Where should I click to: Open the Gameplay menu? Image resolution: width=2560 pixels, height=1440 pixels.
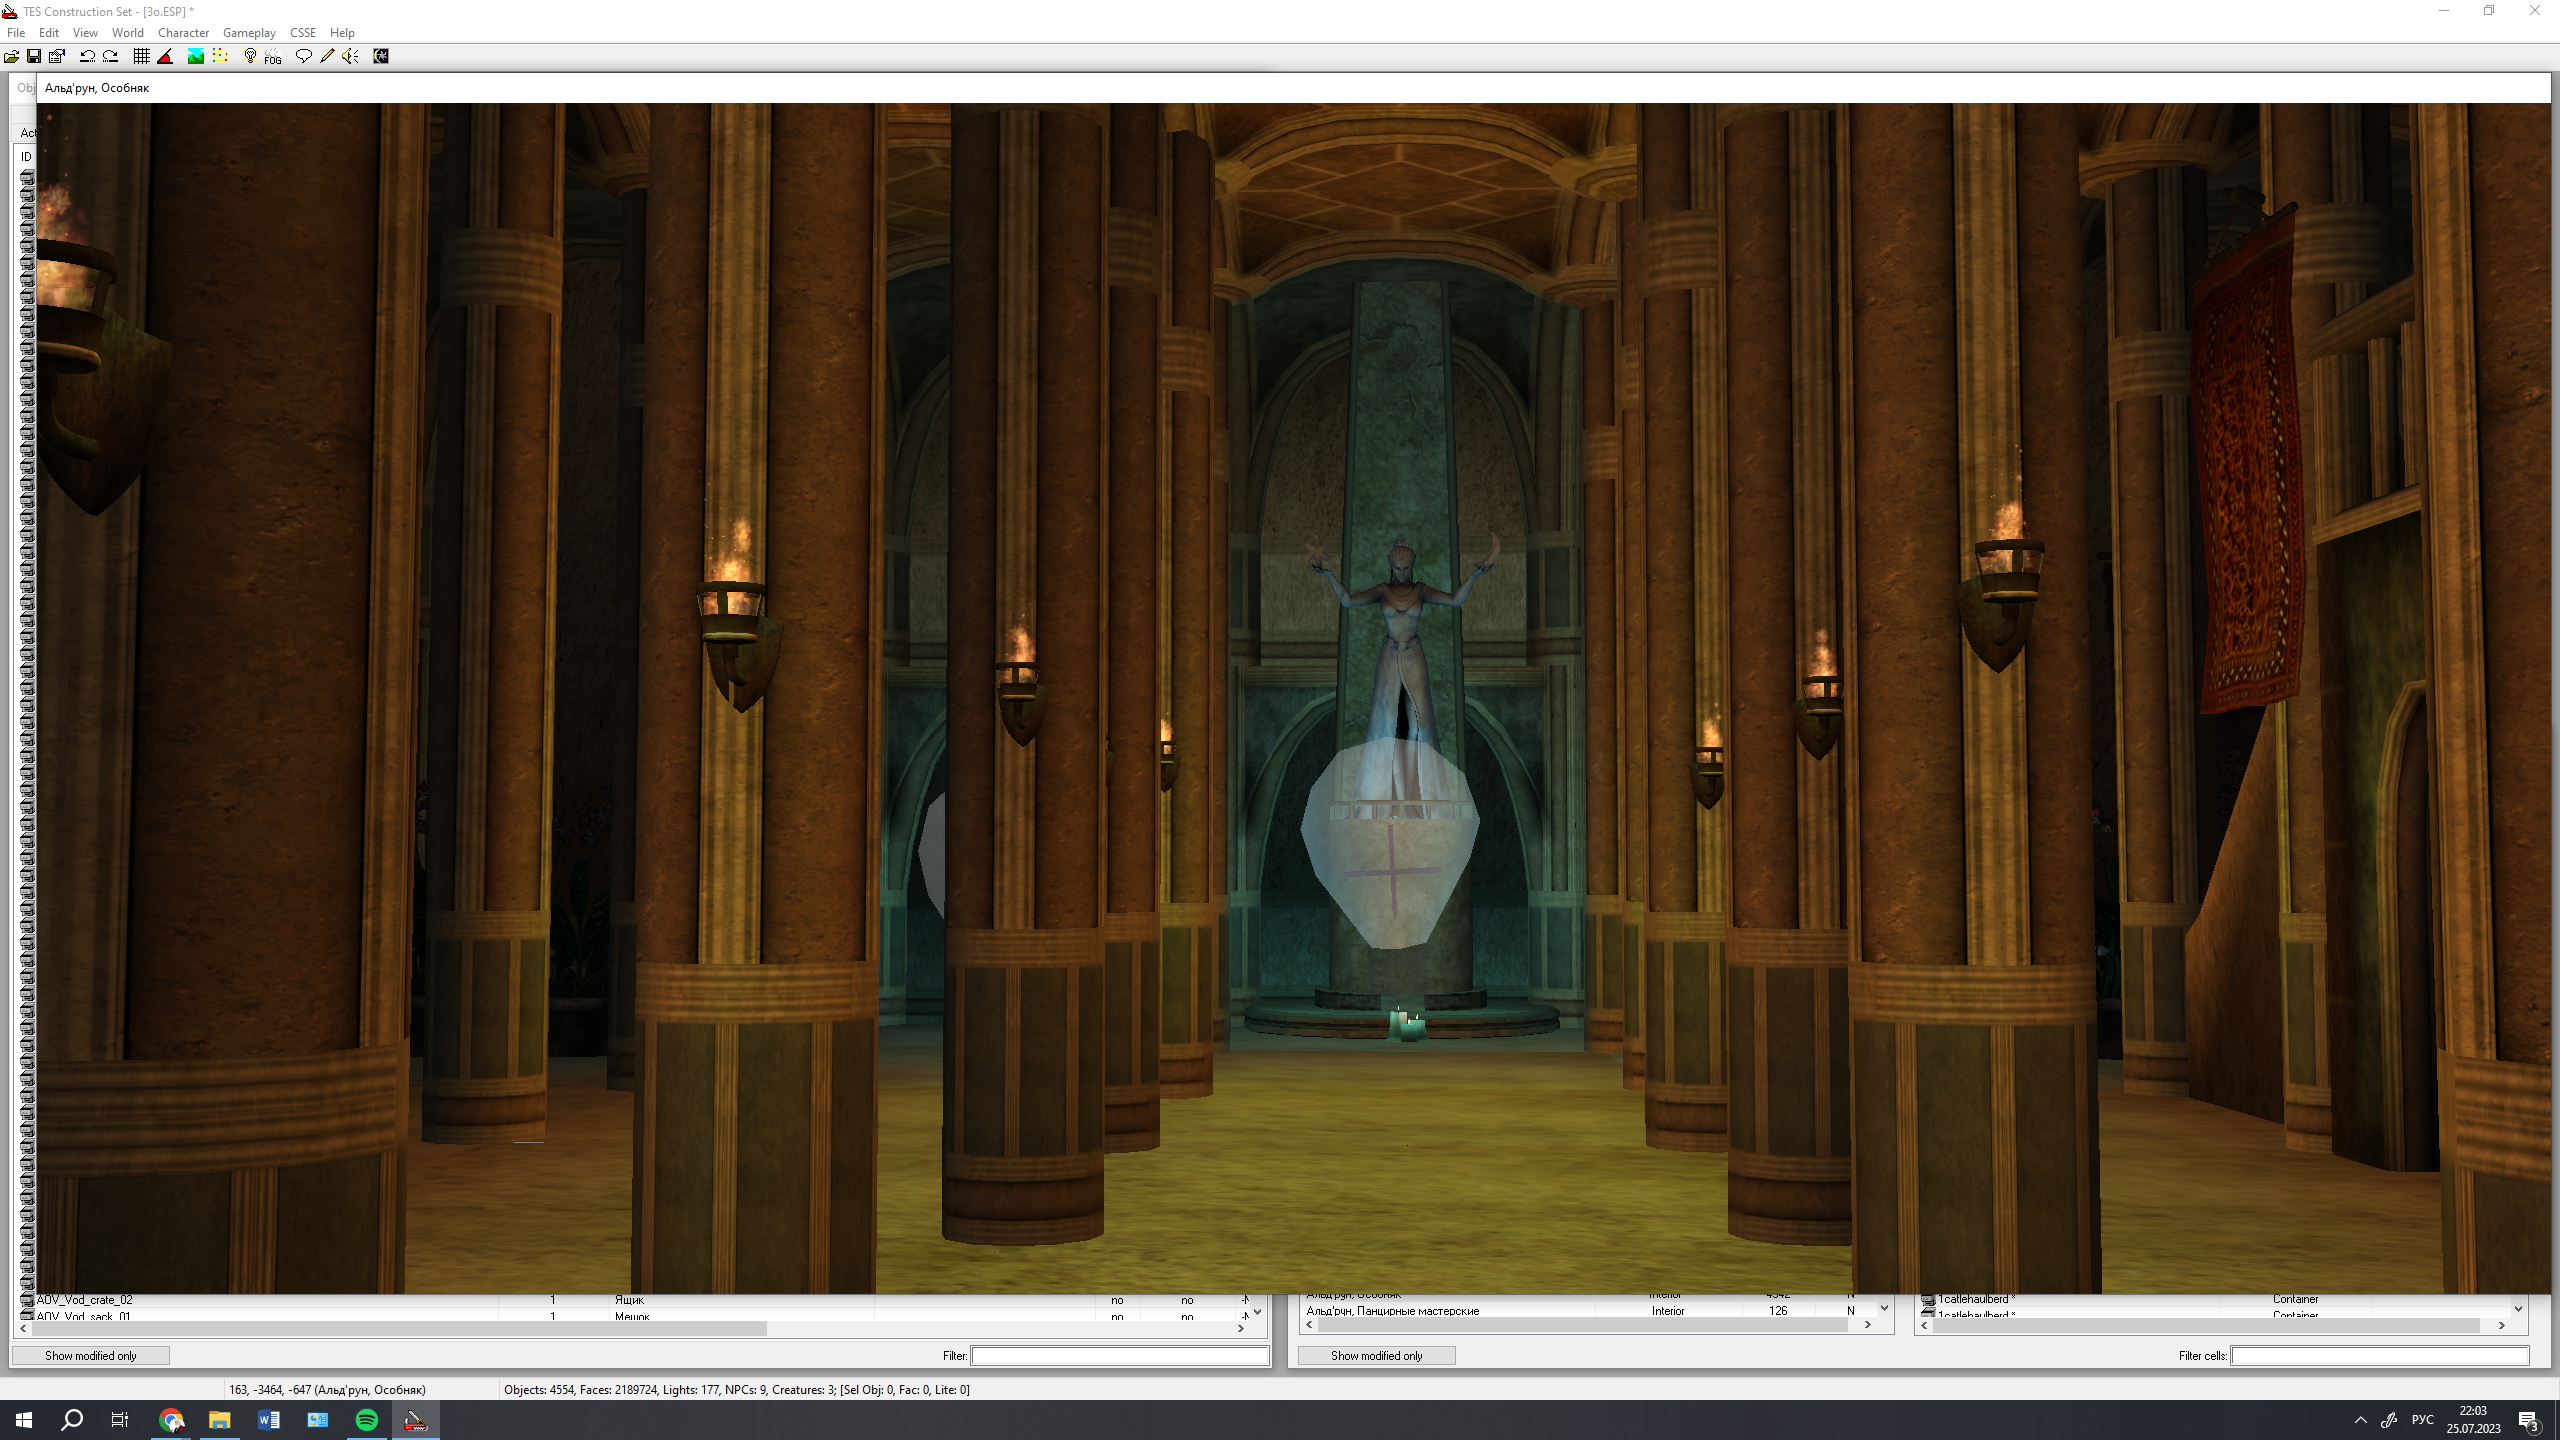(249, 33)
